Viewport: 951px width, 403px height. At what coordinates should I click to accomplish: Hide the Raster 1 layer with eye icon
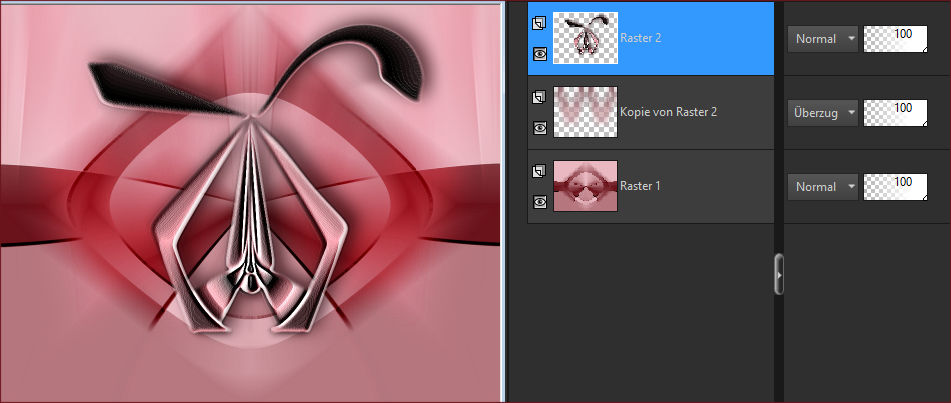(x=540, y=202)
